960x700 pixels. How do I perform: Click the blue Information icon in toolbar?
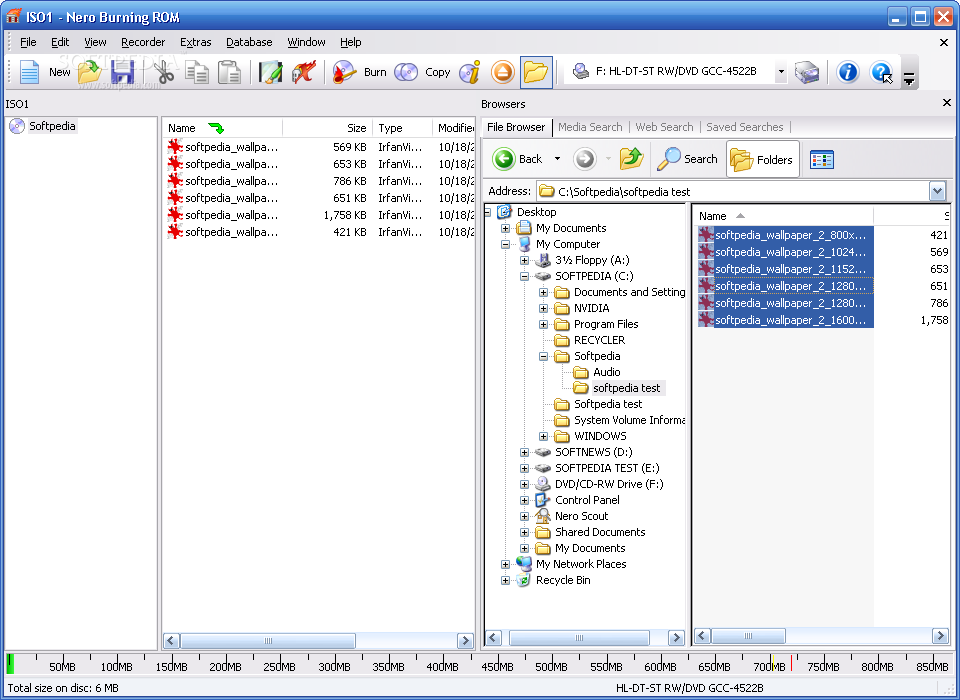point(848,72)
